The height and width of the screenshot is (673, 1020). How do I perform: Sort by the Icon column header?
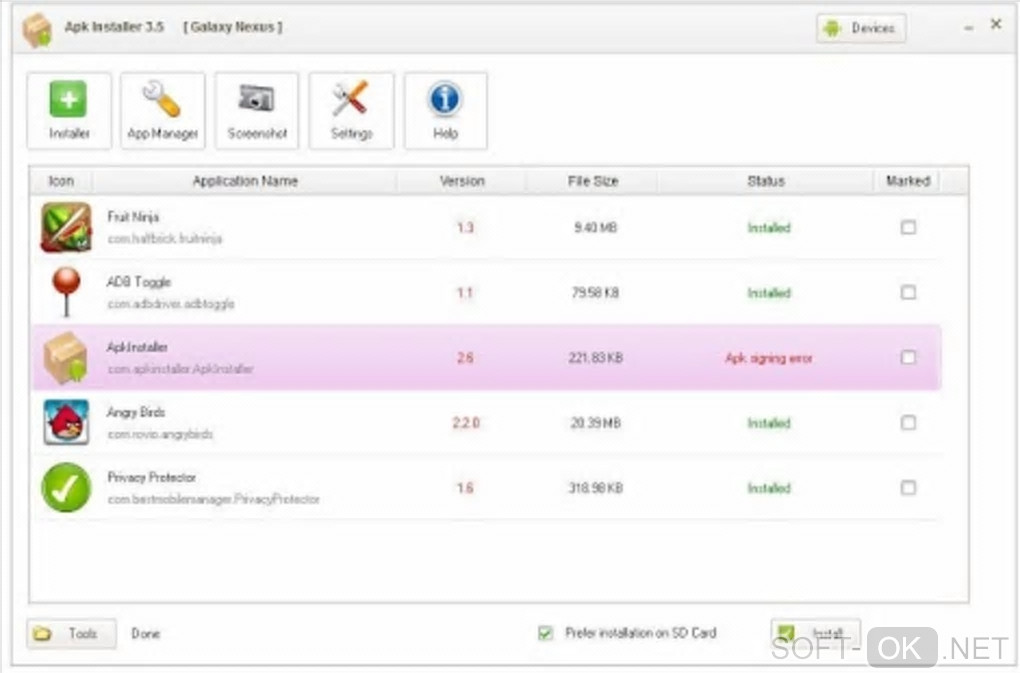[x=61, y=181]
